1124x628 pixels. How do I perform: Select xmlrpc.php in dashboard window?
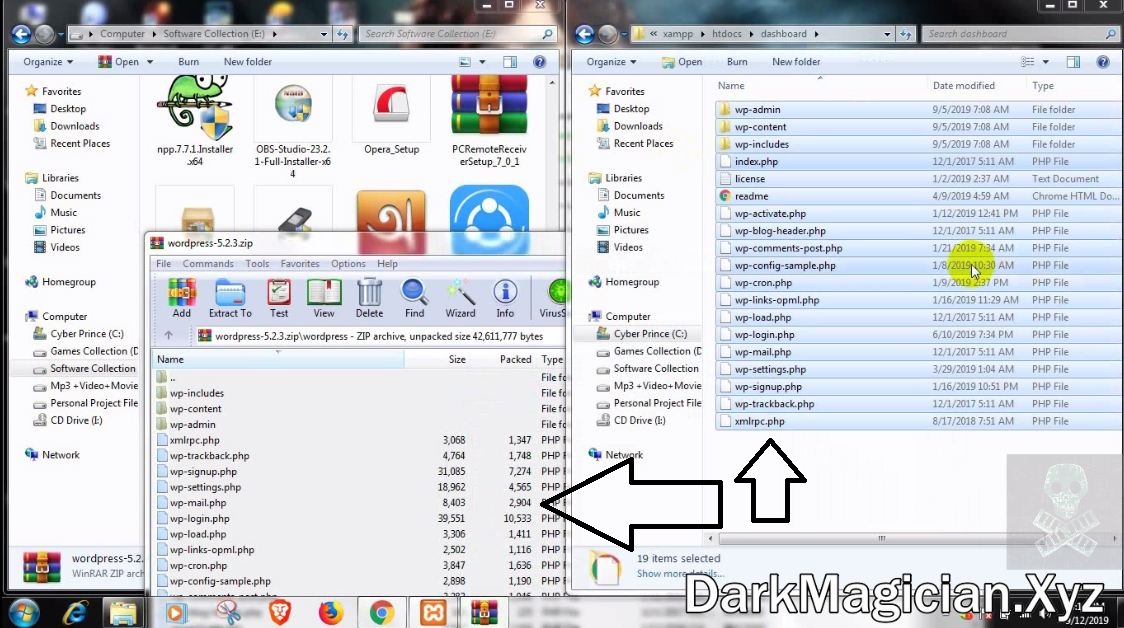(759, 422)
